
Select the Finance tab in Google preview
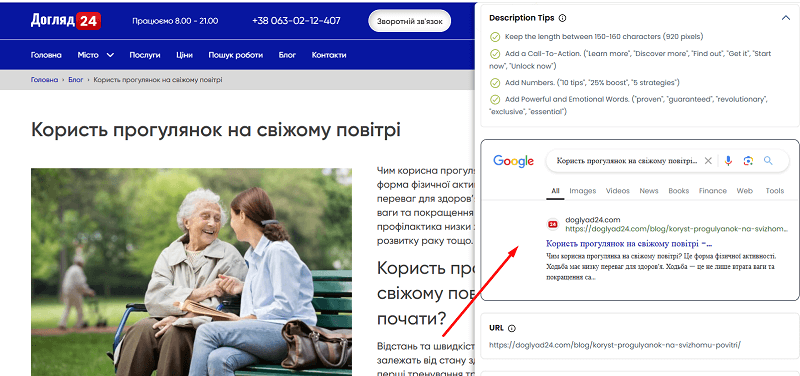point(713,191)
